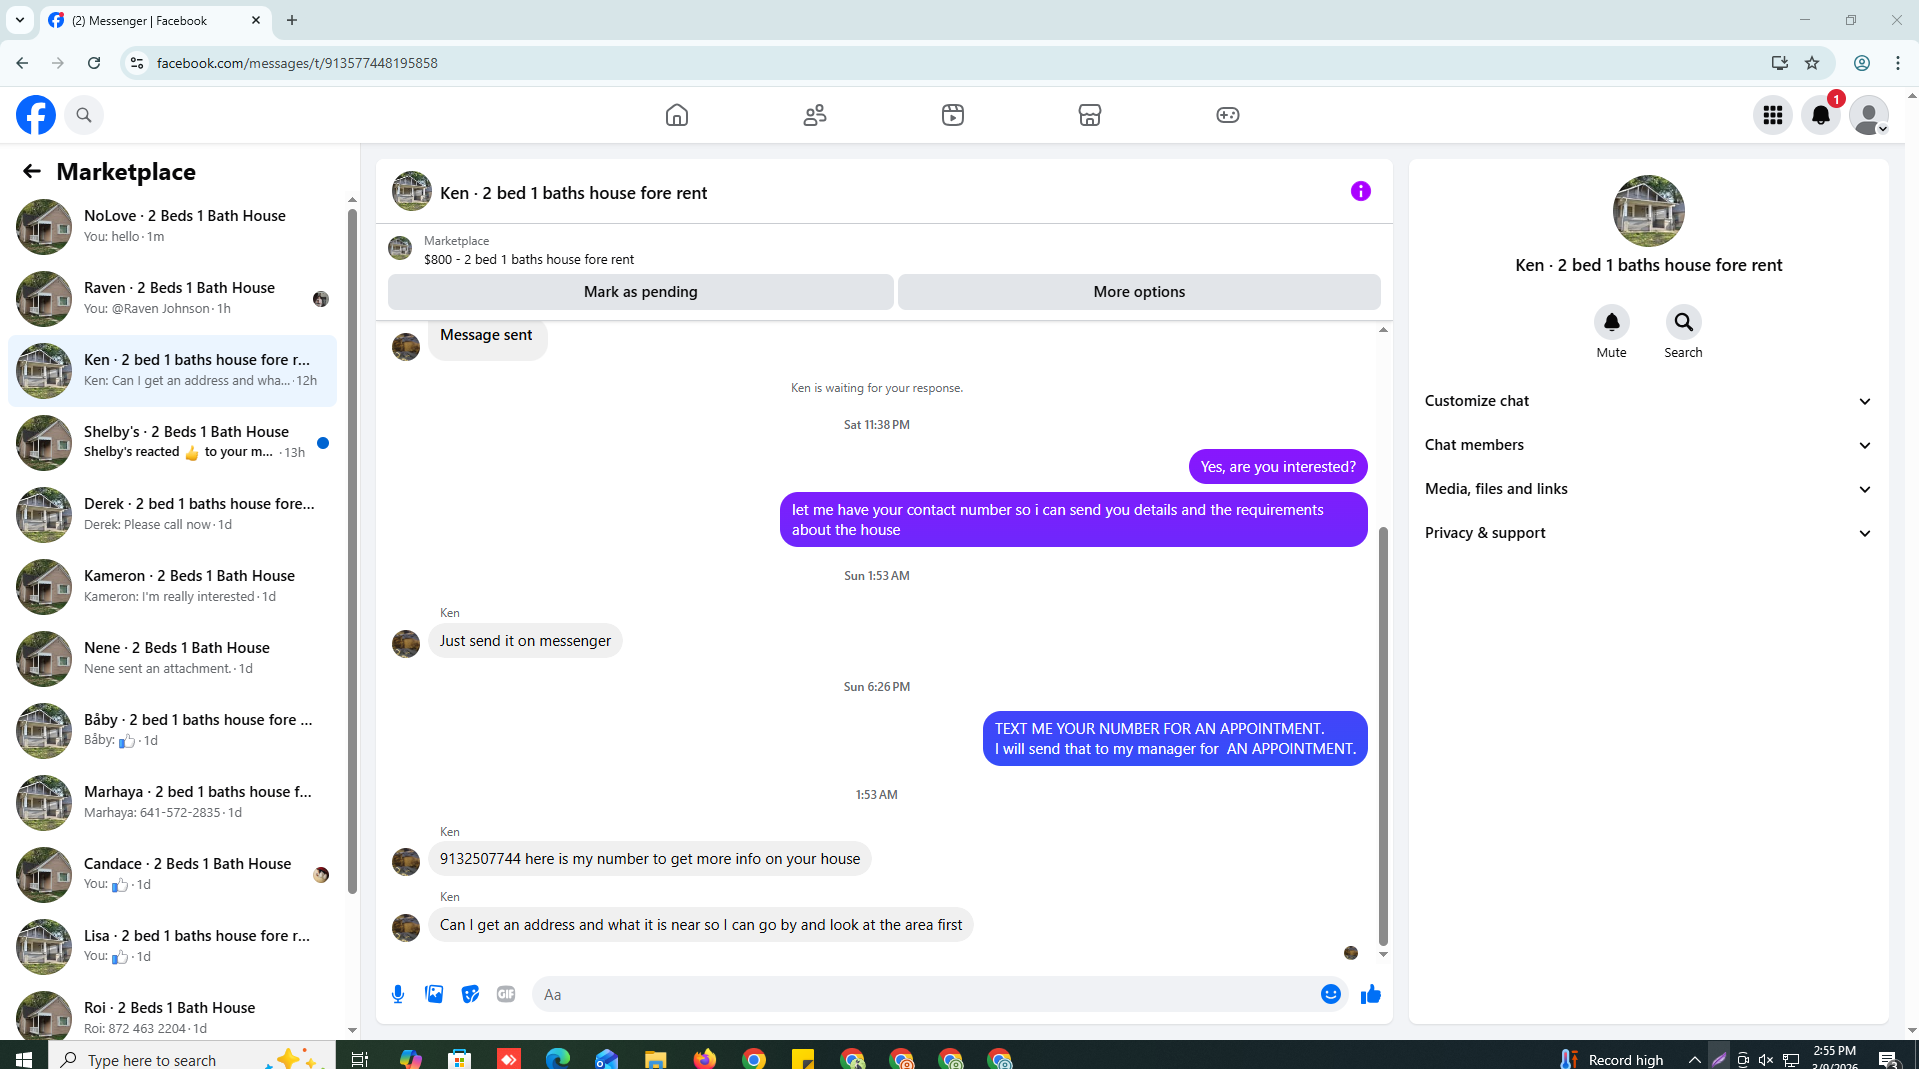1919x1069 pixels.
Task: Click Ken's avatar beside 'Just send it on messenger'
Action: (x=406, y=643)
